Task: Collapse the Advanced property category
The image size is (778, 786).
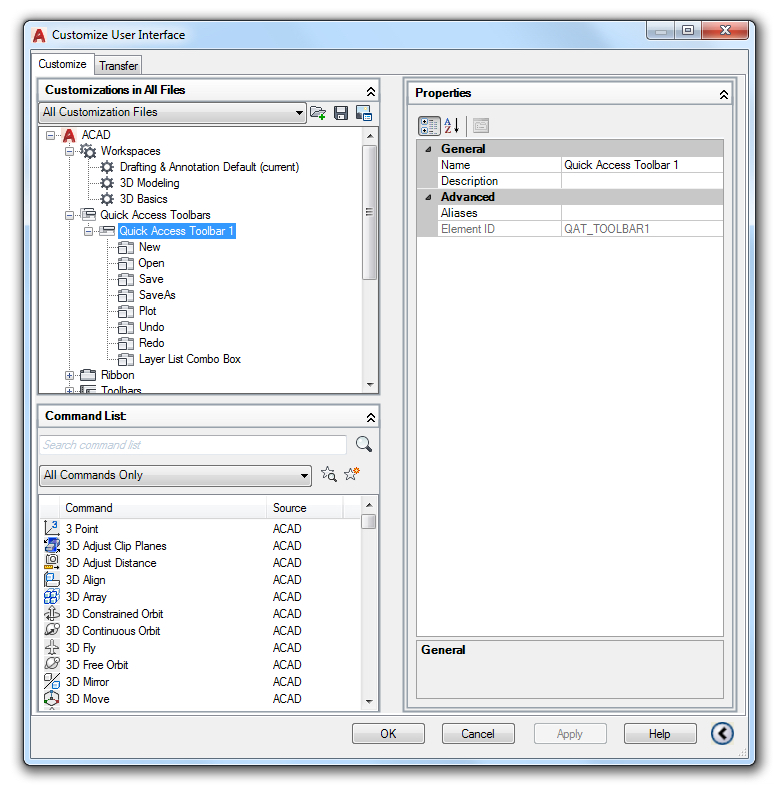Action: 428,197
